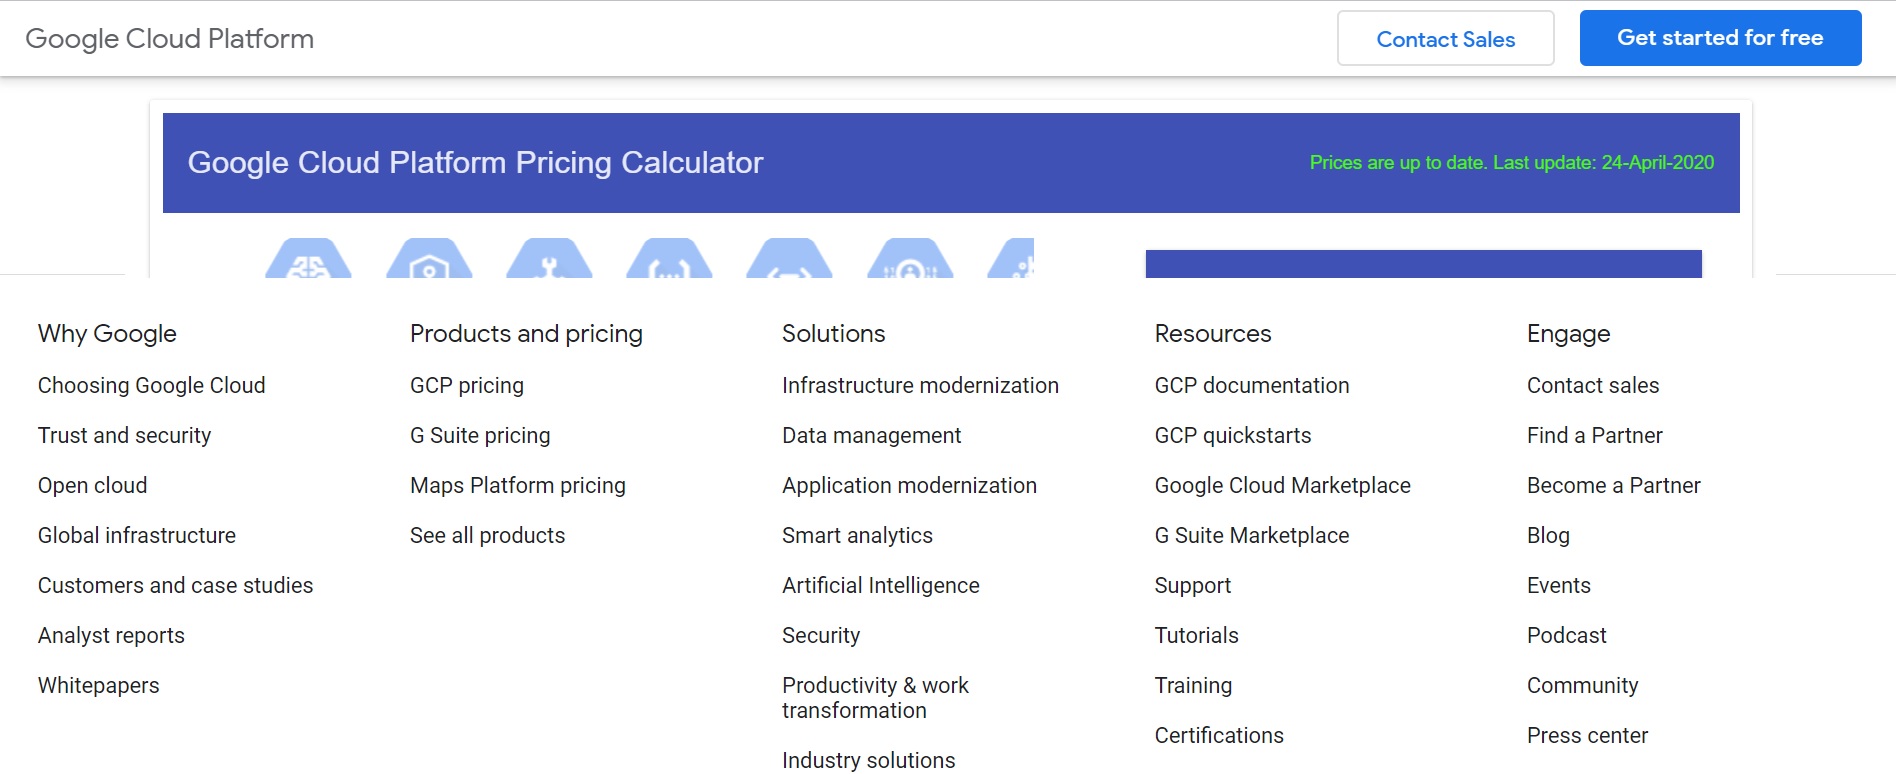The image size is (1896, 774).
Task: Select the curly-braces serverless product icon
Action: point(670,262)
